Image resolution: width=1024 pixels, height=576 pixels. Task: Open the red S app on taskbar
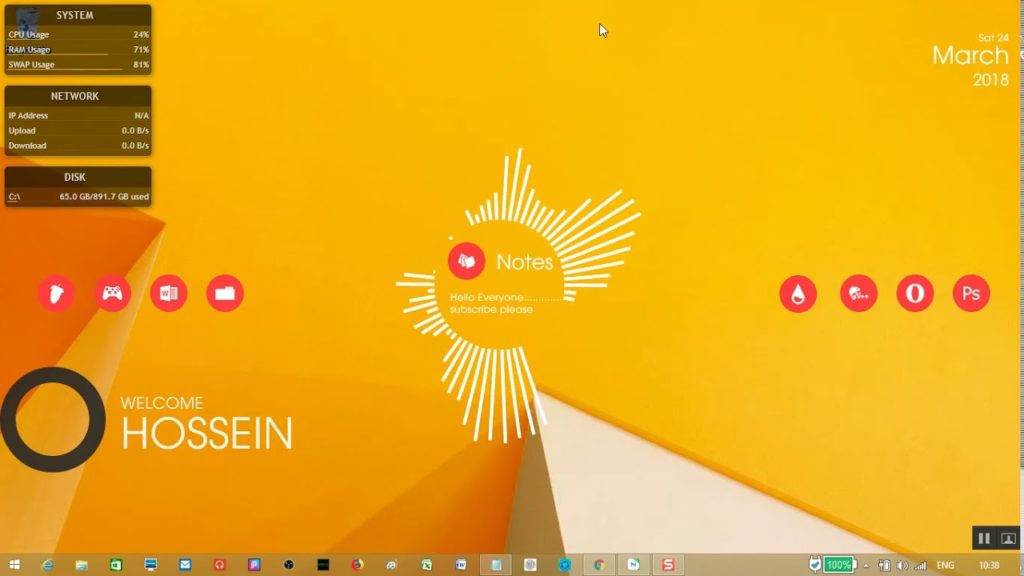668,565
